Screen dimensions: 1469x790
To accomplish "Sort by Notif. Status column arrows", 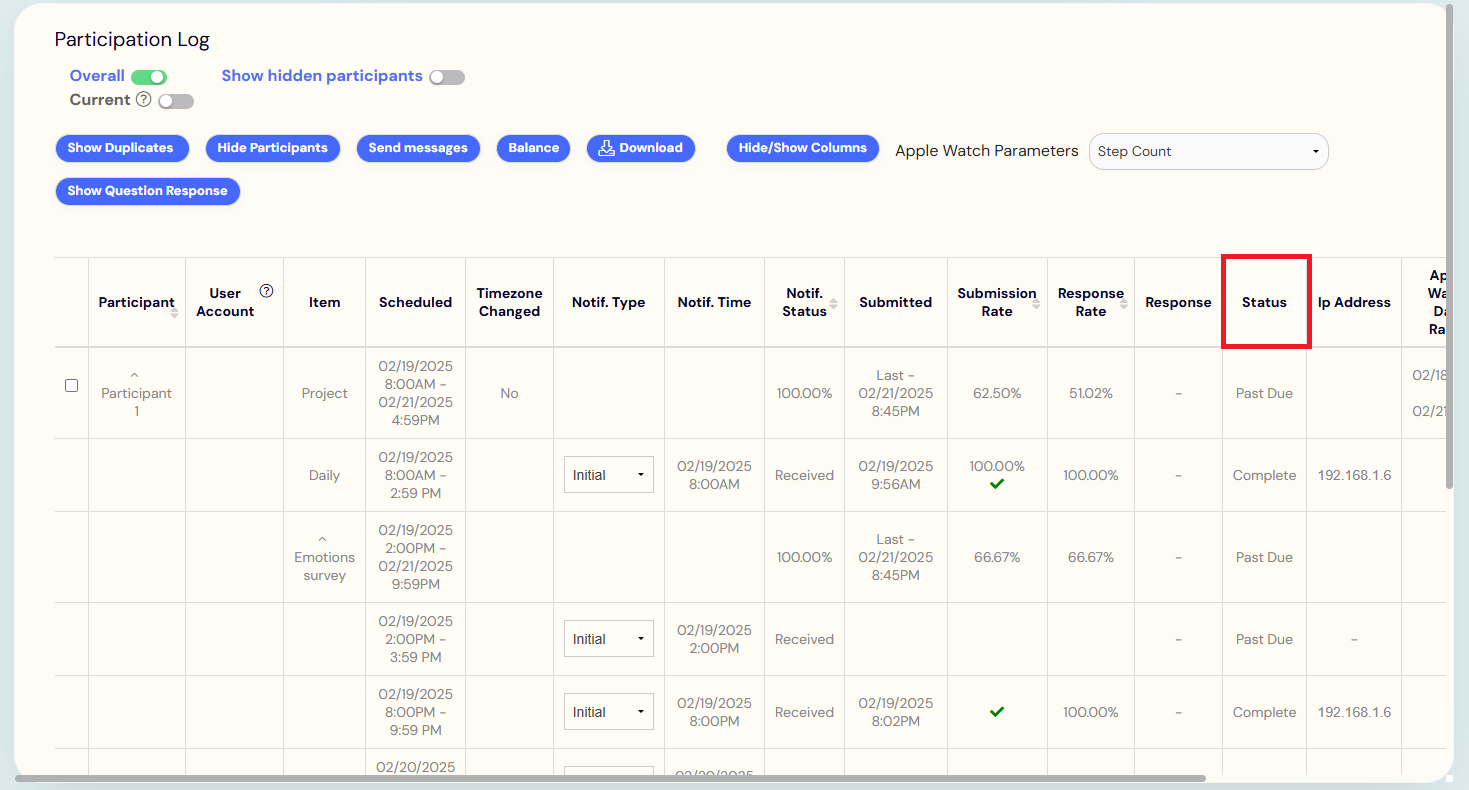I will click(x=833, y=303).
